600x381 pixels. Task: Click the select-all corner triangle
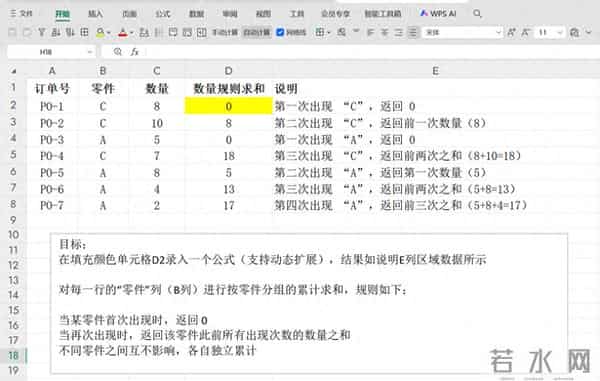(x=14, y=71)
